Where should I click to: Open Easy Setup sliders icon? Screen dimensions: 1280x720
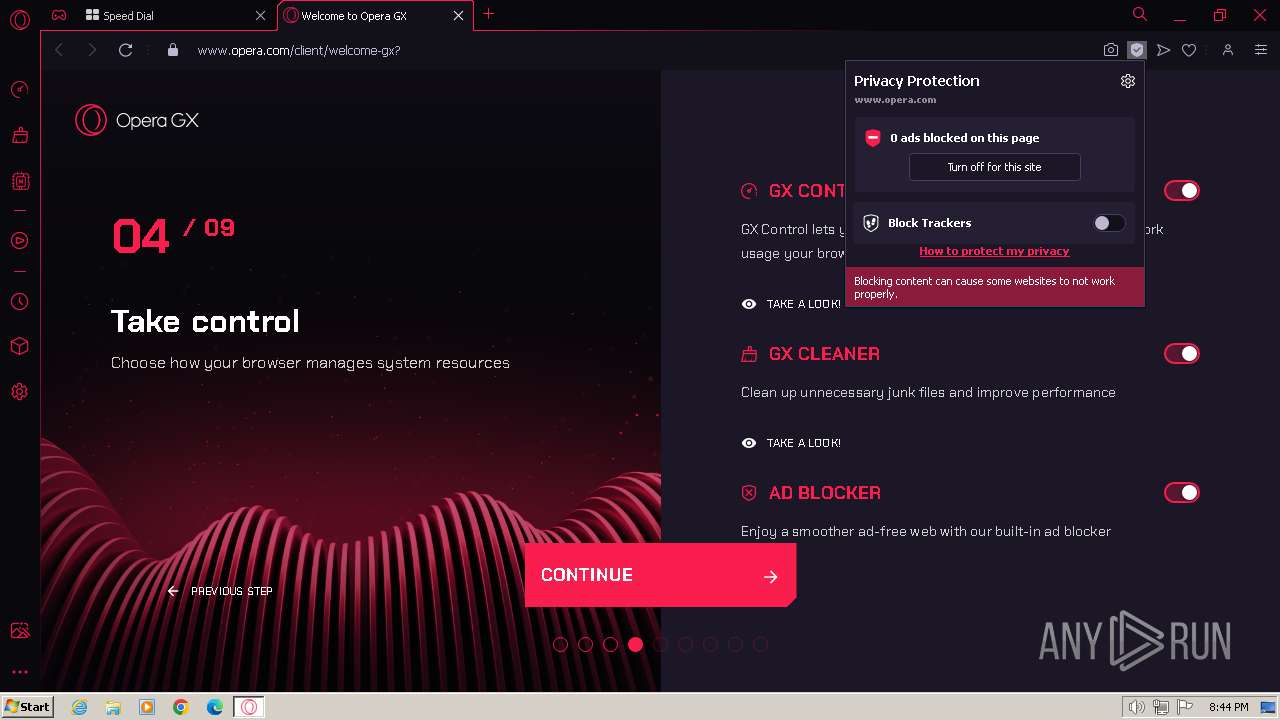coord(1260,50)
